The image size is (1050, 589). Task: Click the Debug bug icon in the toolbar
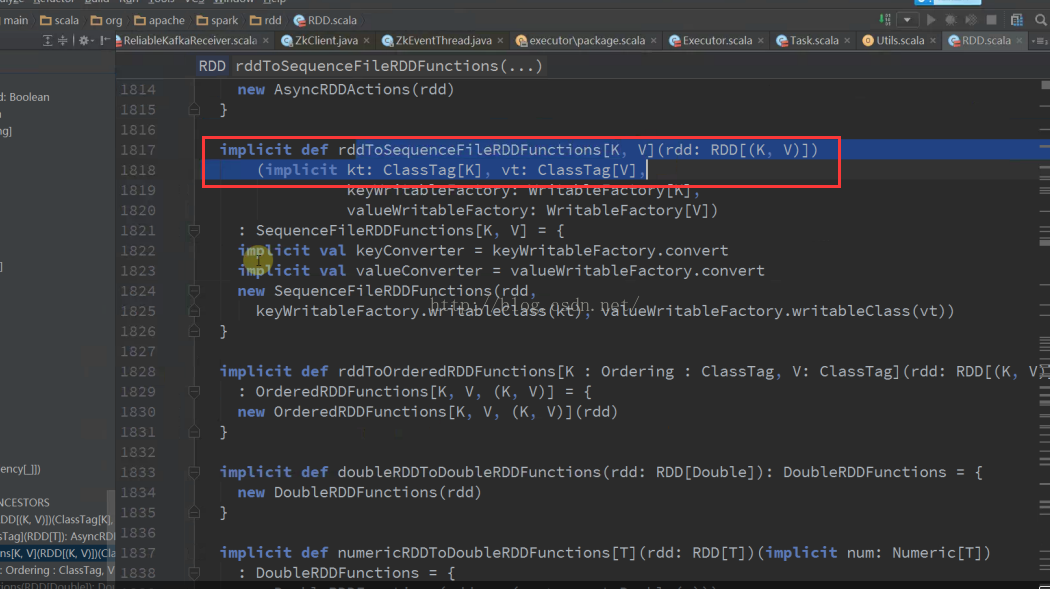[x=950, y=20]
